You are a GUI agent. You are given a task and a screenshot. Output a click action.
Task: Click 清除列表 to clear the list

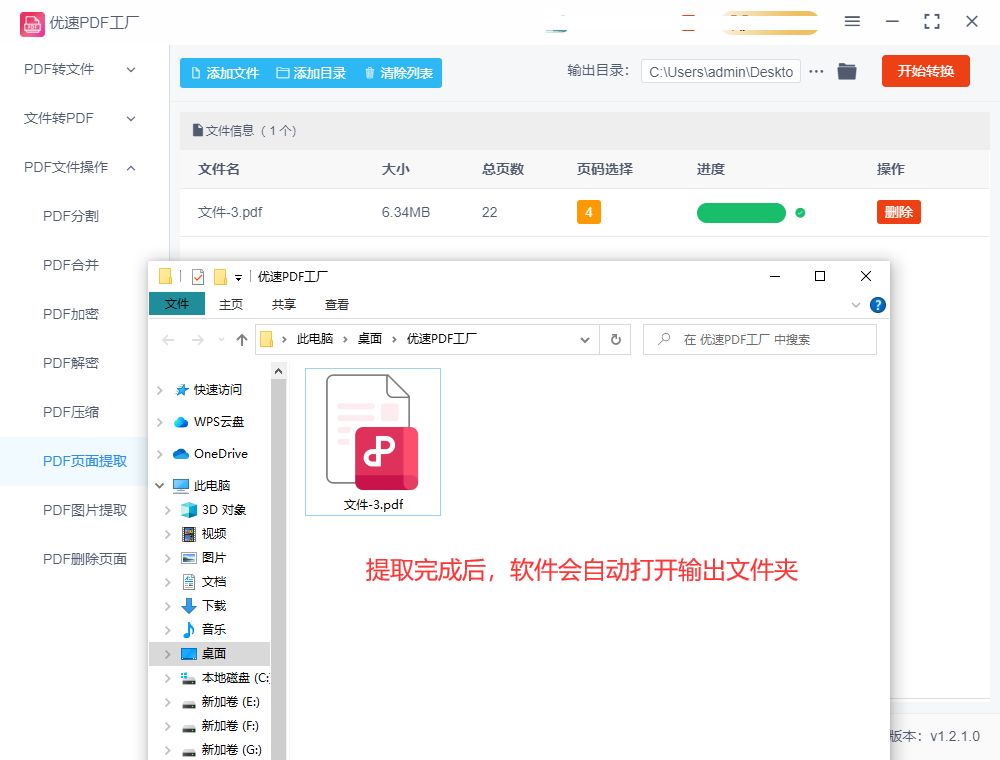(399, 73)
